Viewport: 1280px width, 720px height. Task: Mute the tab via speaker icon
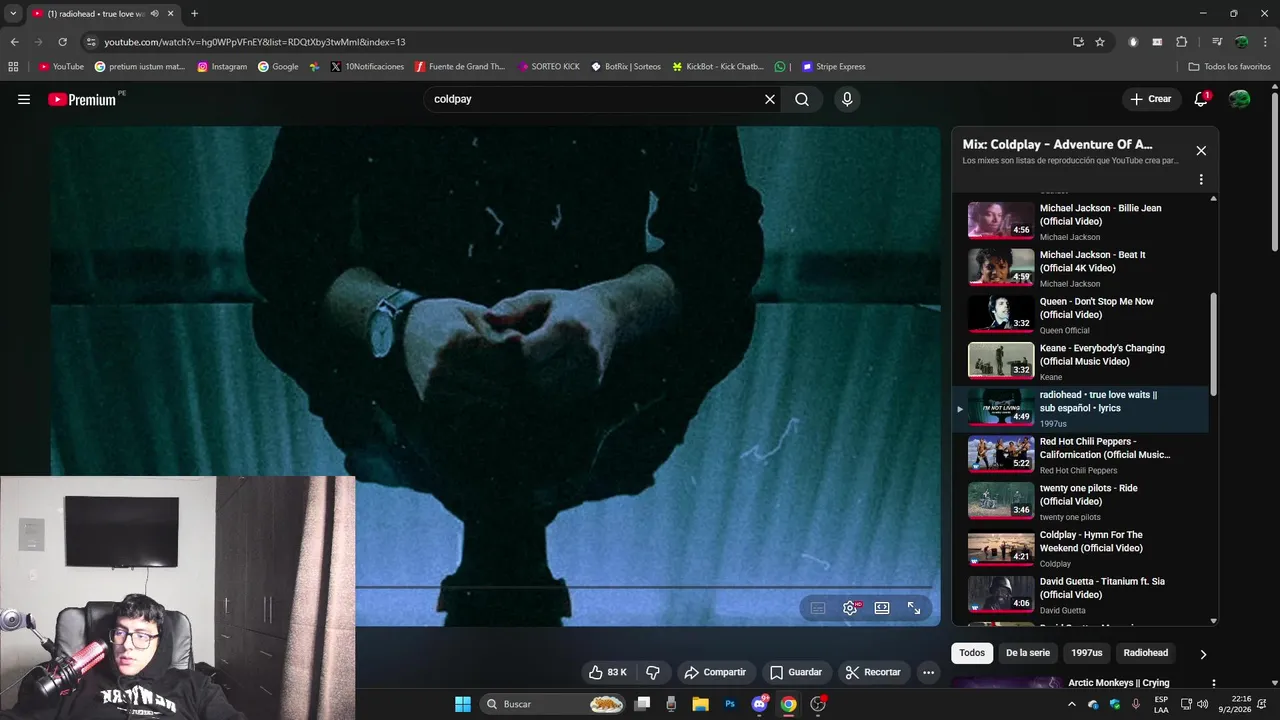click(x=154, y=14)
